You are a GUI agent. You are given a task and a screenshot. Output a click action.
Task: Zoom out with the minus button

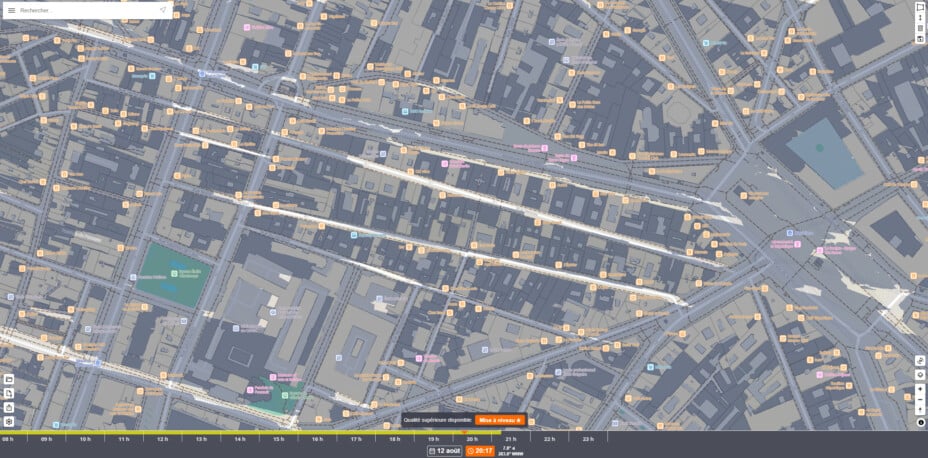(x=920, y=400)
